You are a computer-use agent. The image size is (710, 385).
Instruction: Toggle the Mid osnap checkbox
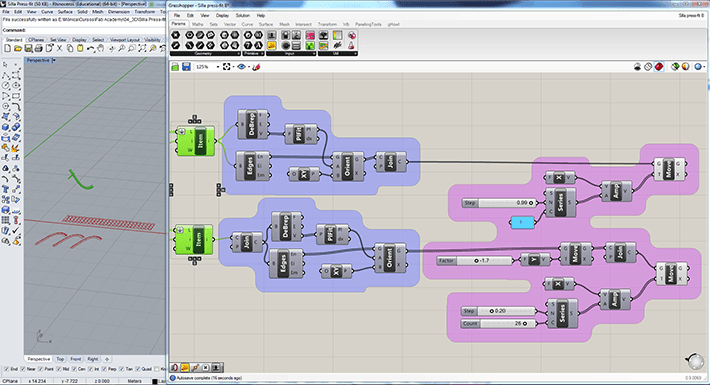(58, 369)
